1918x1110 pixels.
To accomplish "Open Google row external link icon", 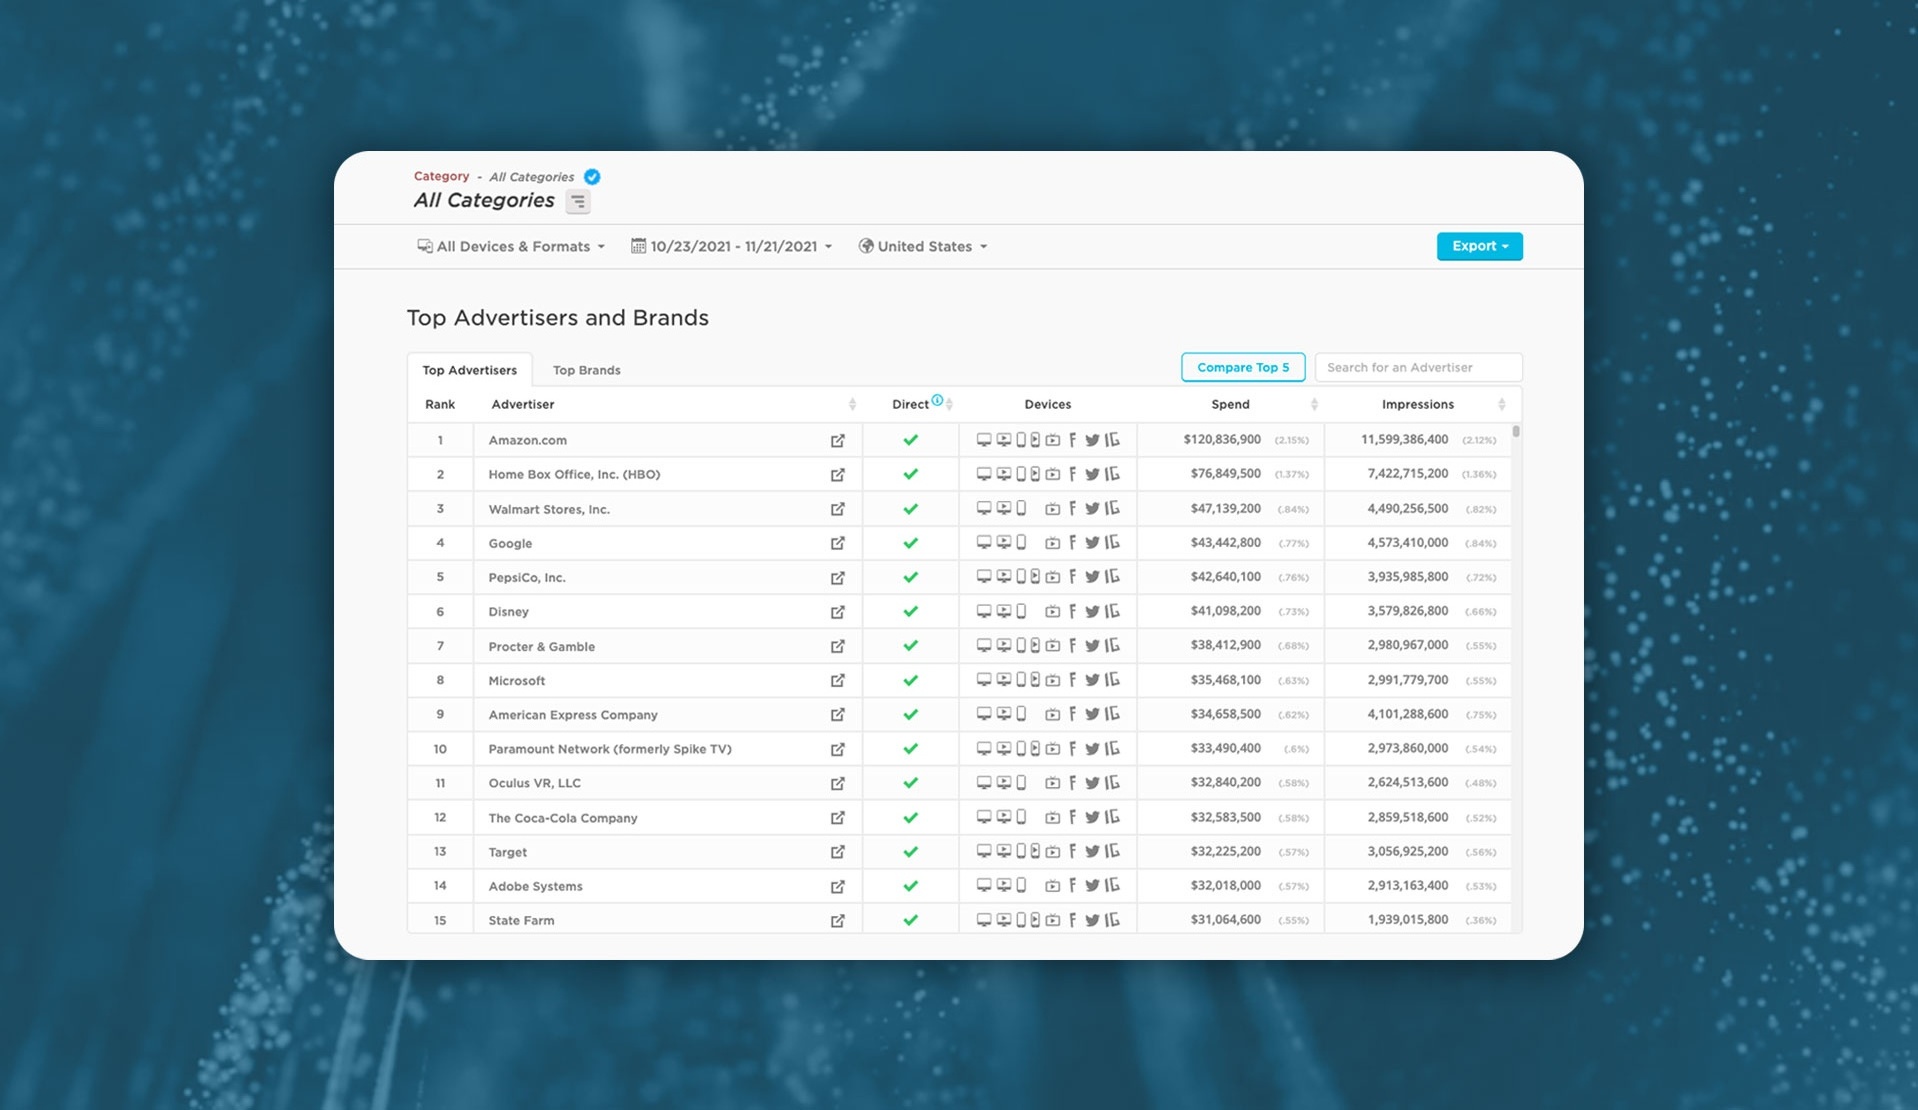I will 837,543.
